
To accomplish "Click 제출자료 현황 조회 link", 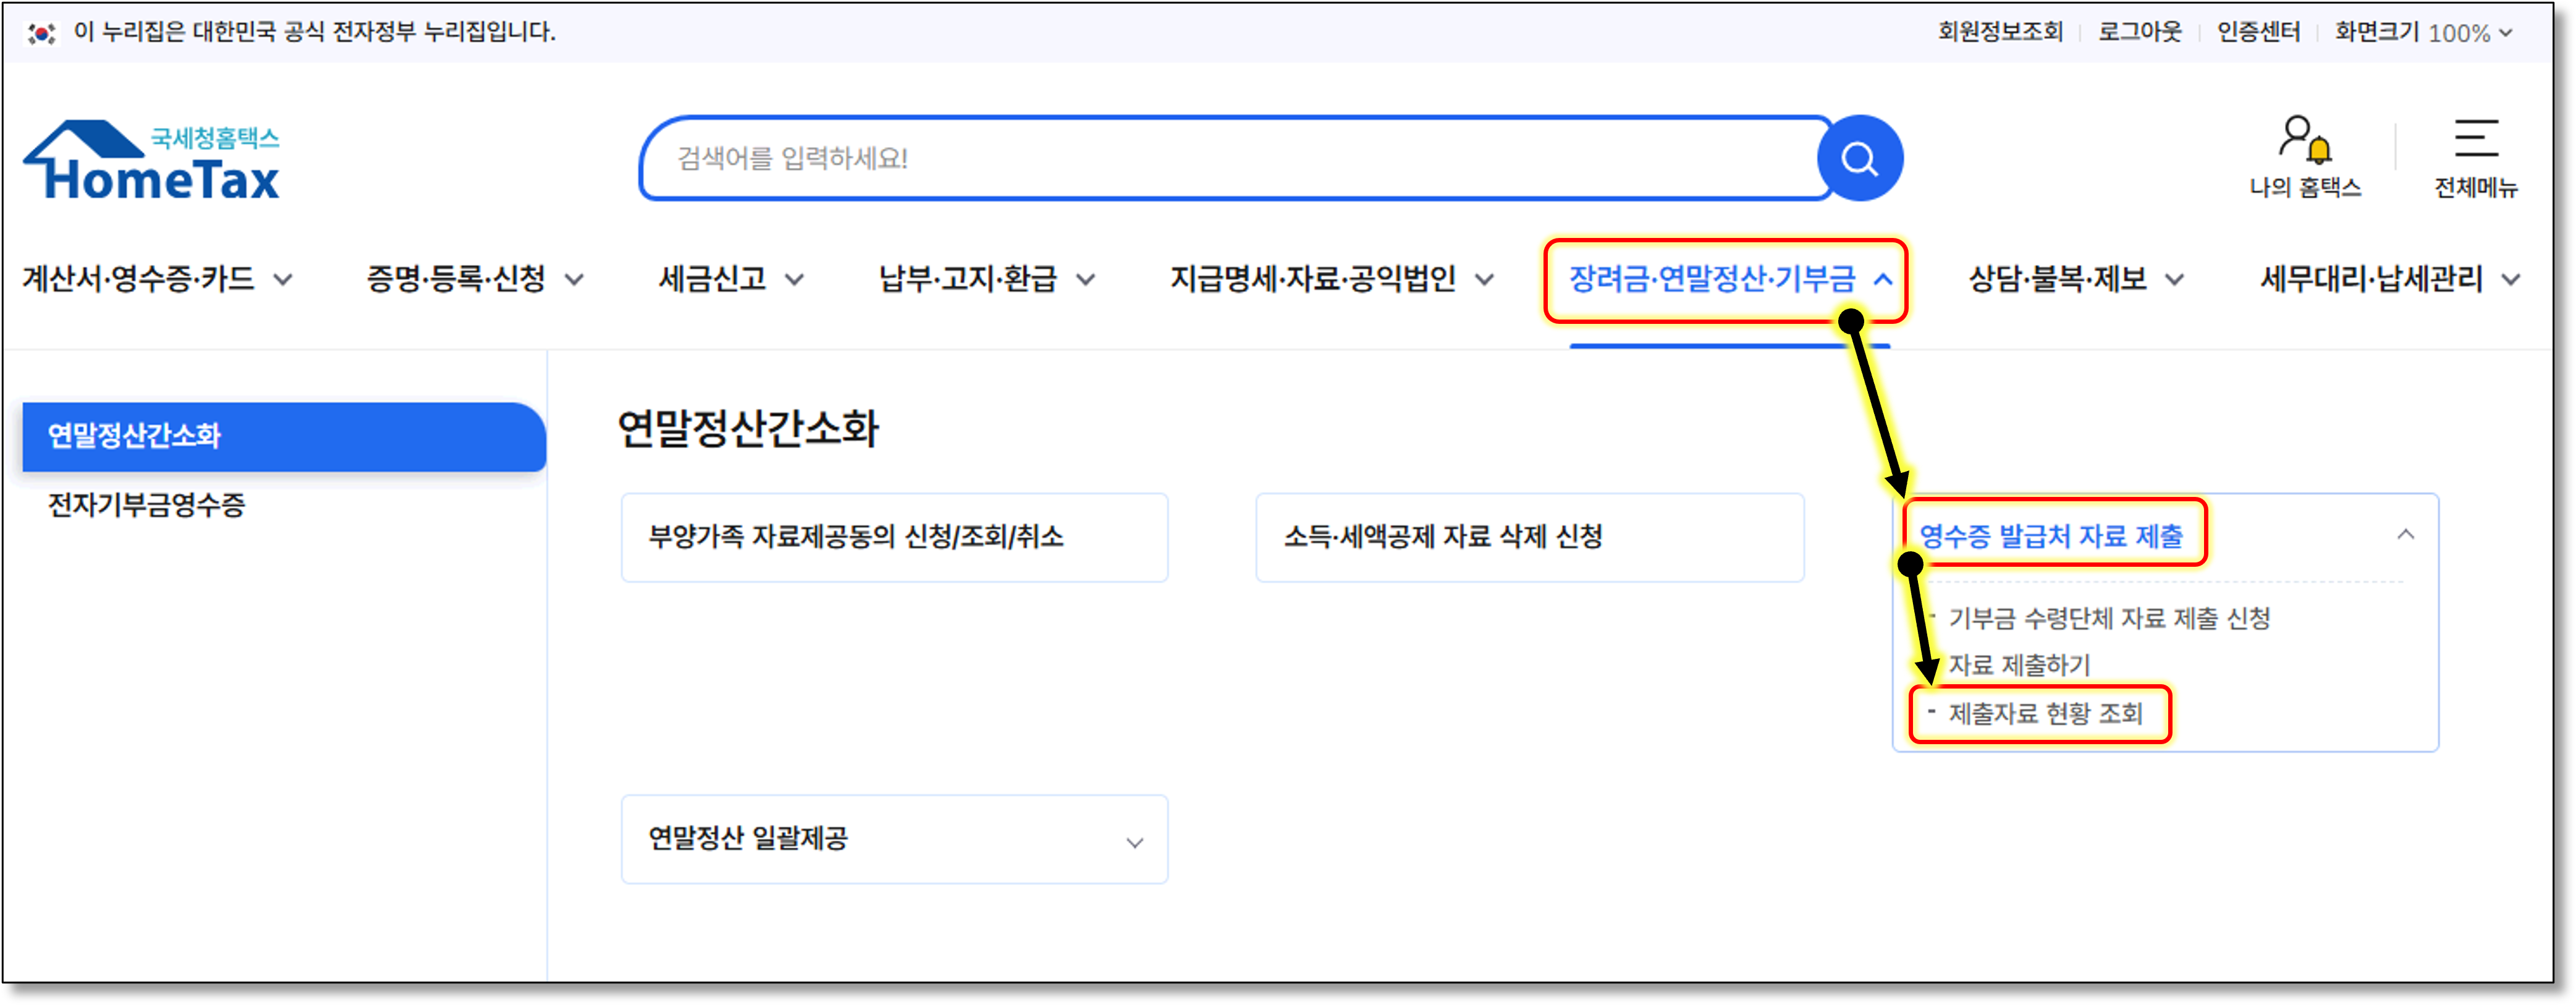I will 2045,714.
